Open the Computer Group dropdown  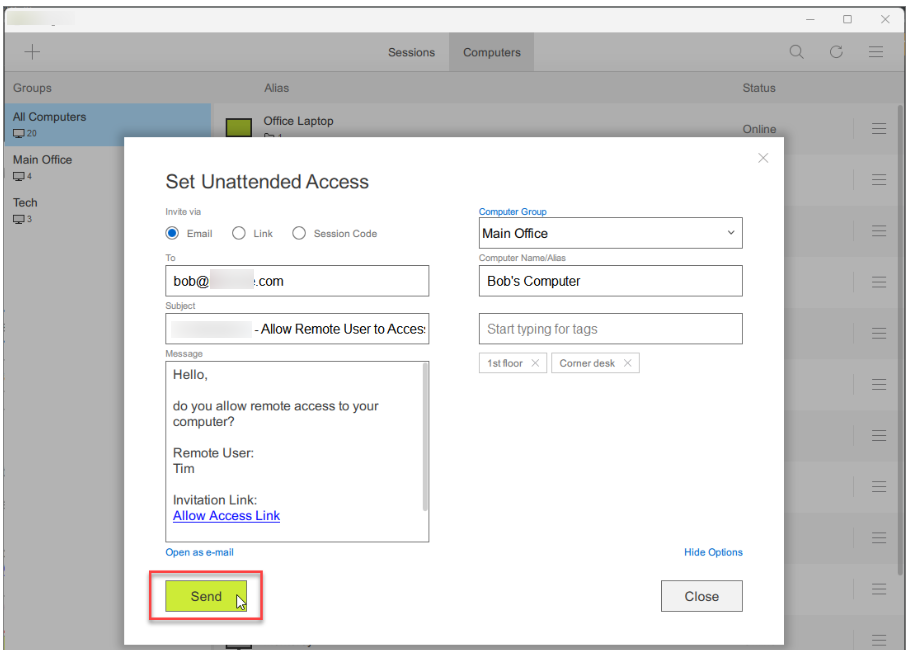(731, 233)
